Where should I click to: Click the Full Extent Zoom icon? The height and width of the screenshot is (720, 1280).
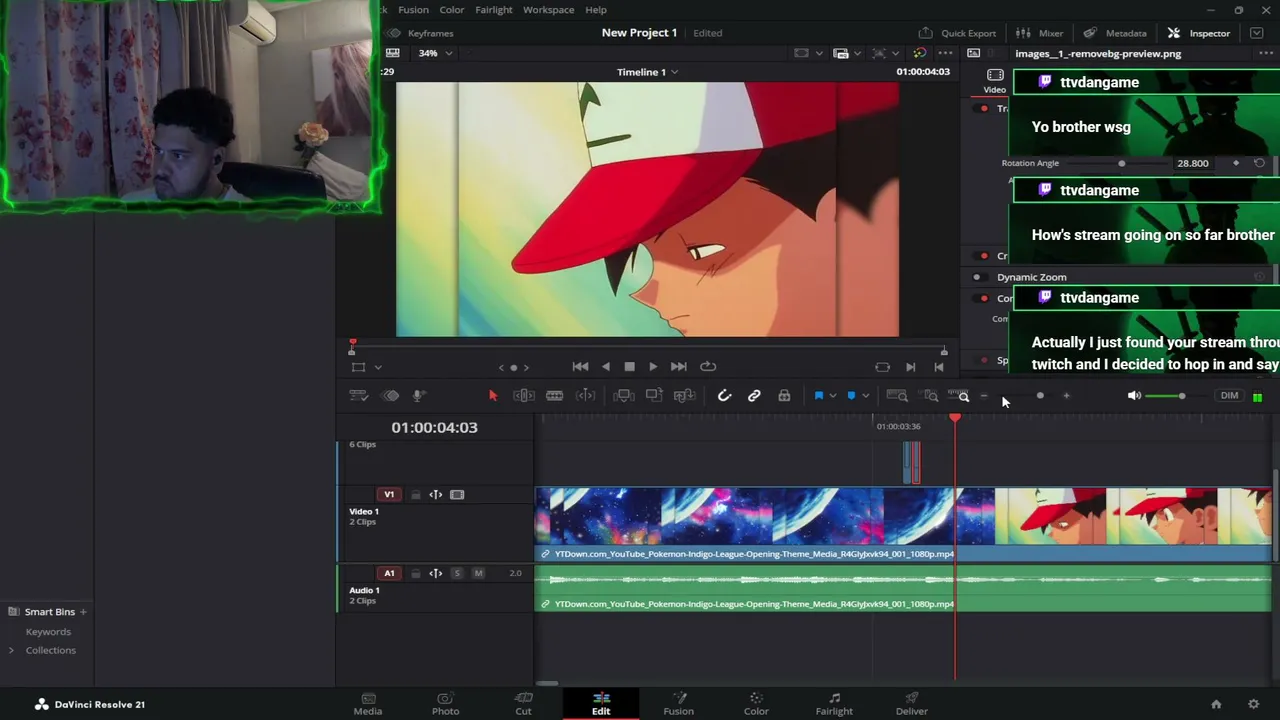(897, 396)
